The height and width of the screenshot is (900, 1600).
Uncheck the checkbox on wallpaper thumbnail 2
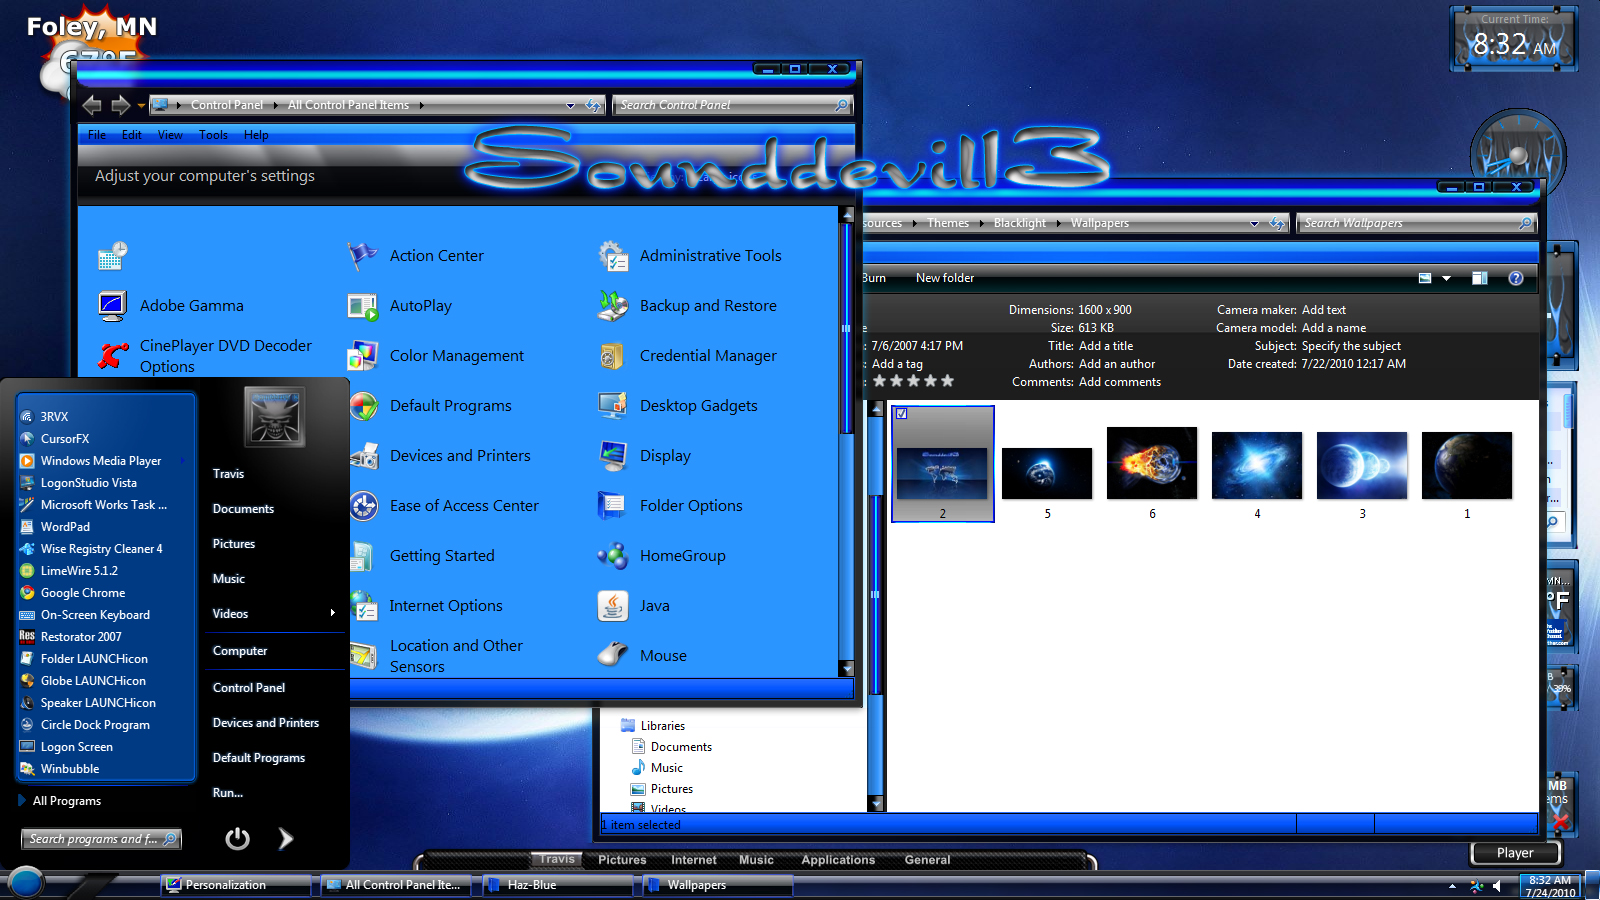click(901, 413)
